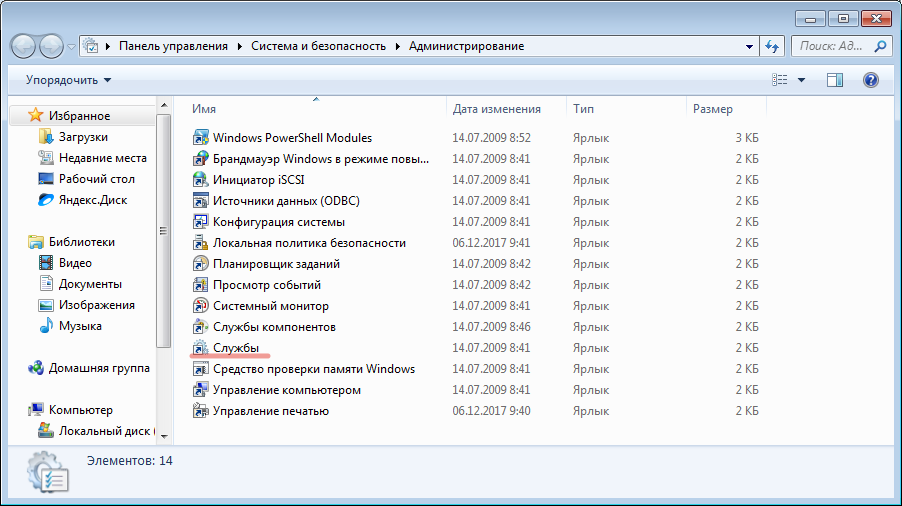902x506 pixels.
Task: Refresh the folder view with refresh icon
Action: pyautogui.click(x=772, y=46)
